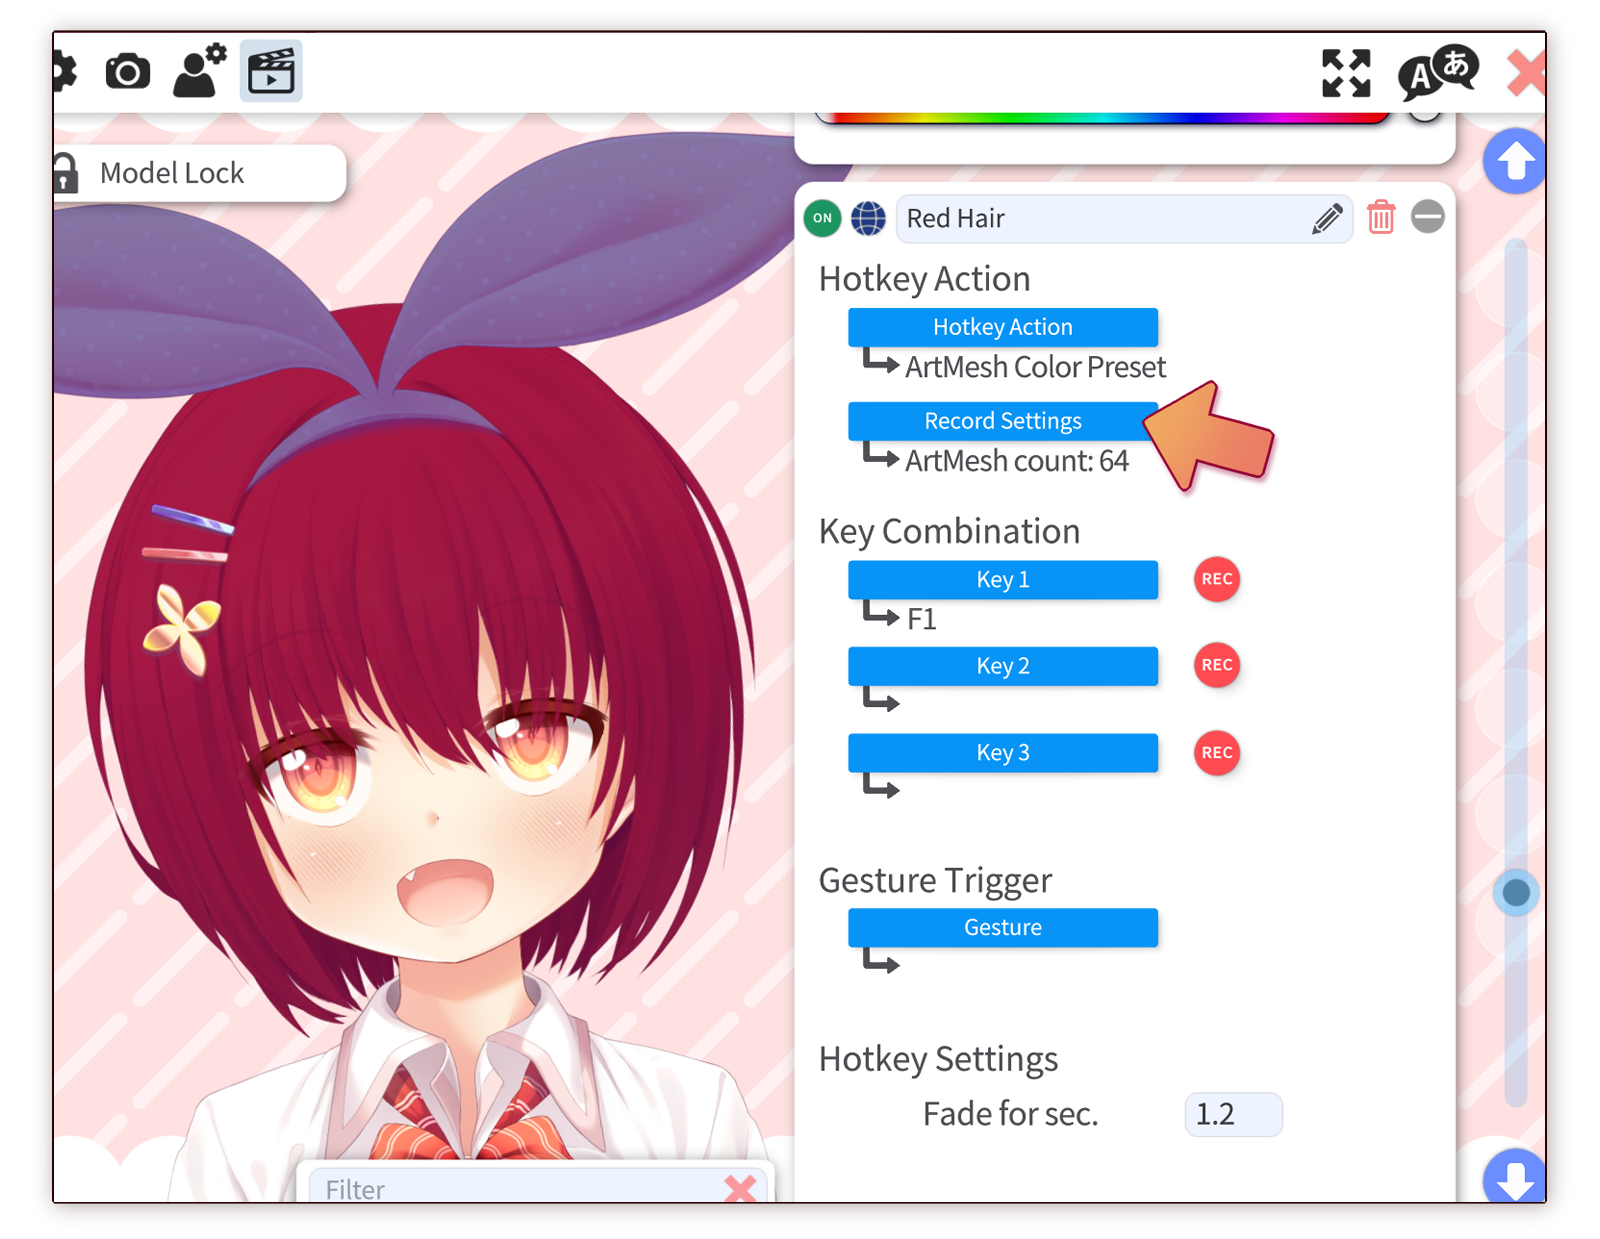Click the partially visible gear settings icon
Screen dimensions: 1600x1239
[x=65, y=72]
